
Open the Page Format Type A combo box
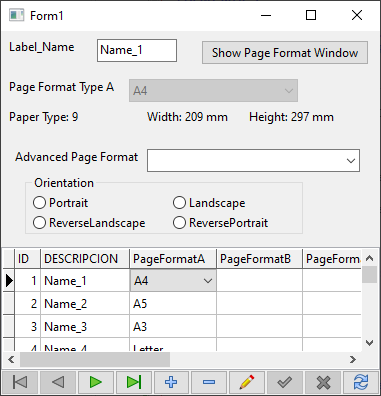(x=213, y=90)
